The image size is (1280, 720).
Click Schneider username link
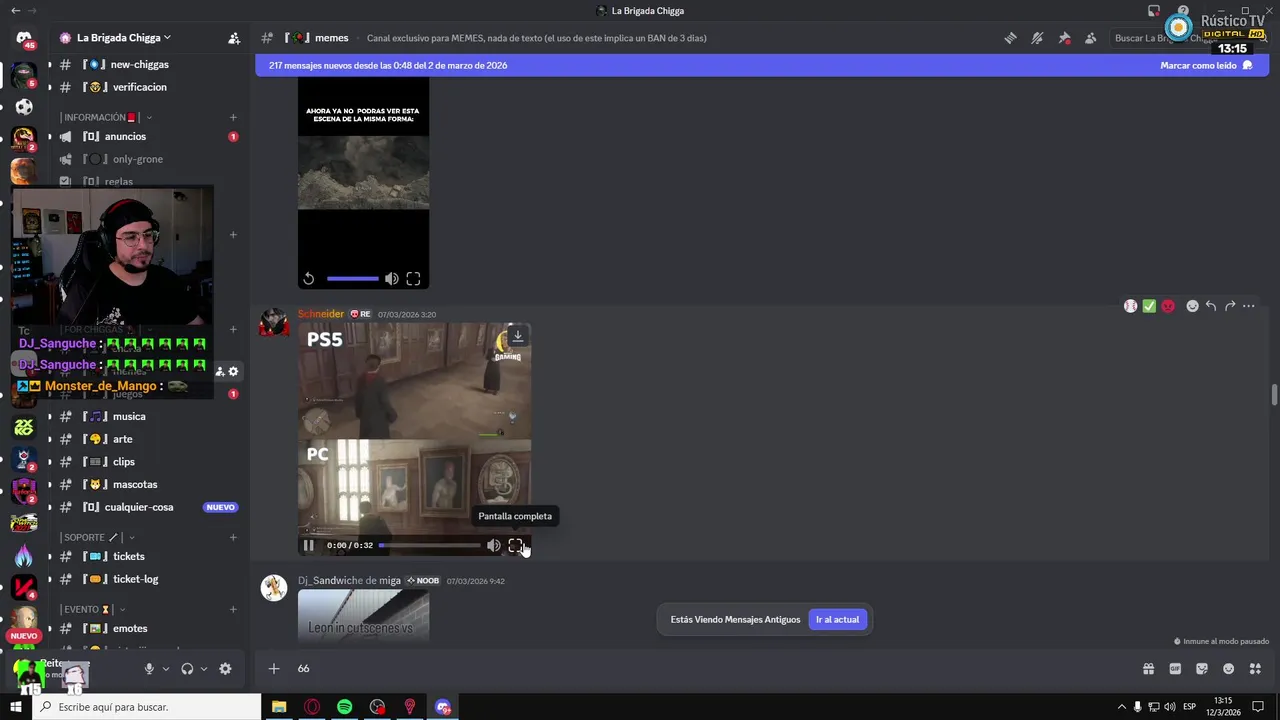321,314
